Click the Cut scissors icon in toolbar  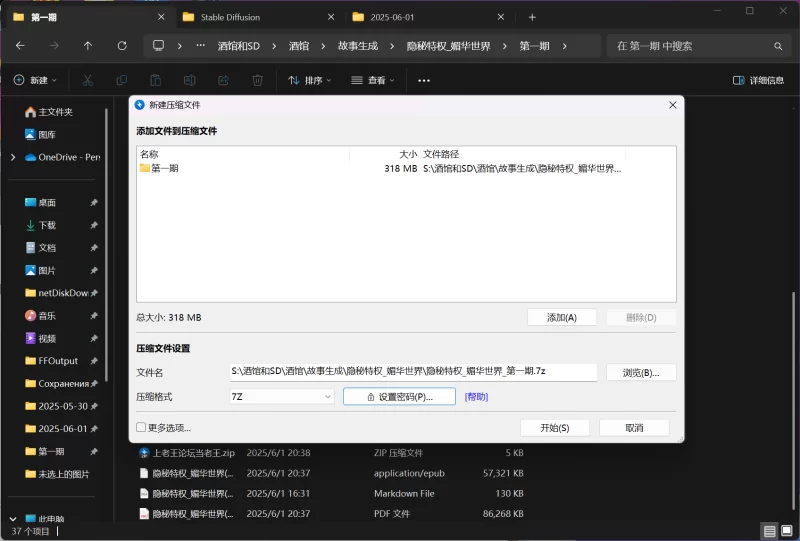pyautogui.click(x=88, y=80)
